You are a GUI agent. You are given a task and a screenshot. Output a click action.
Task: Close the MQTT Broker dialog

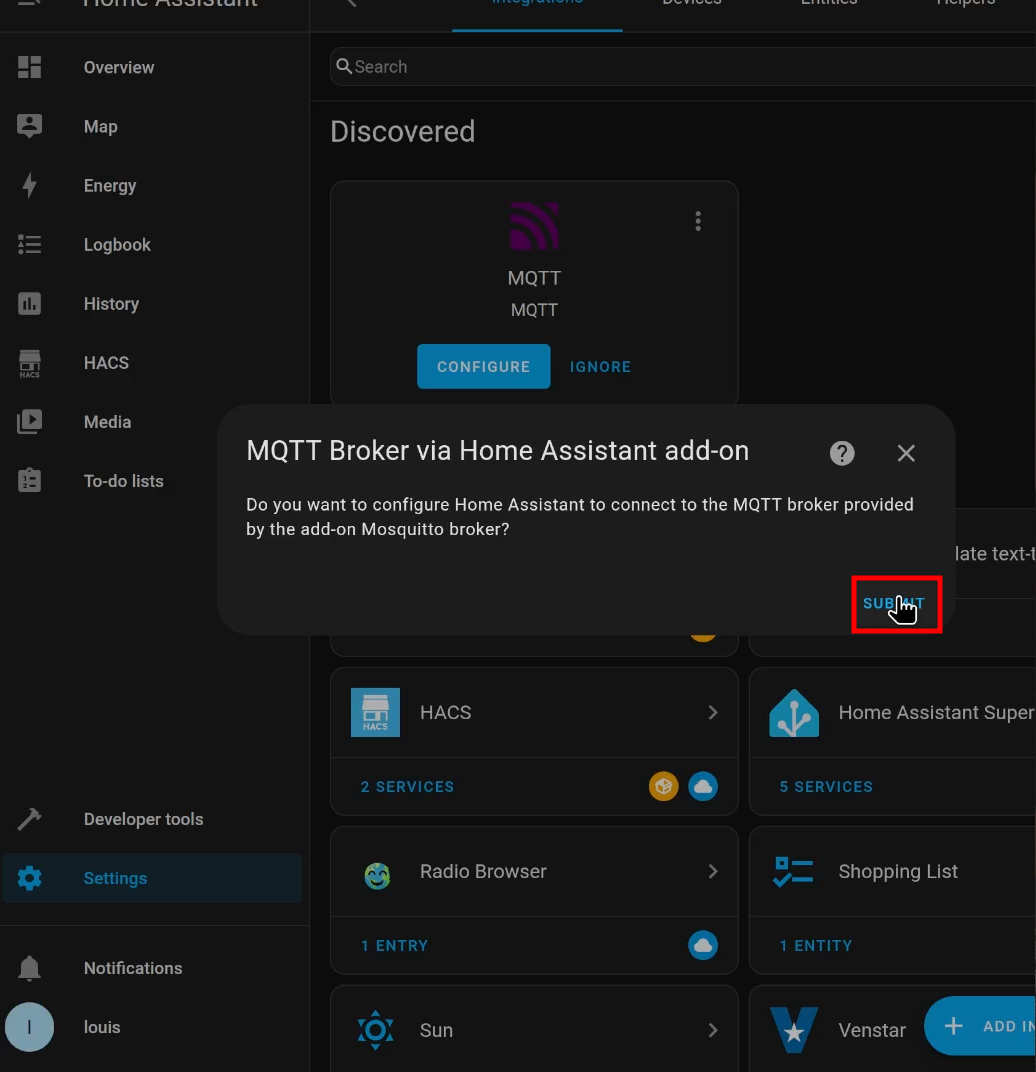point(906,453)
